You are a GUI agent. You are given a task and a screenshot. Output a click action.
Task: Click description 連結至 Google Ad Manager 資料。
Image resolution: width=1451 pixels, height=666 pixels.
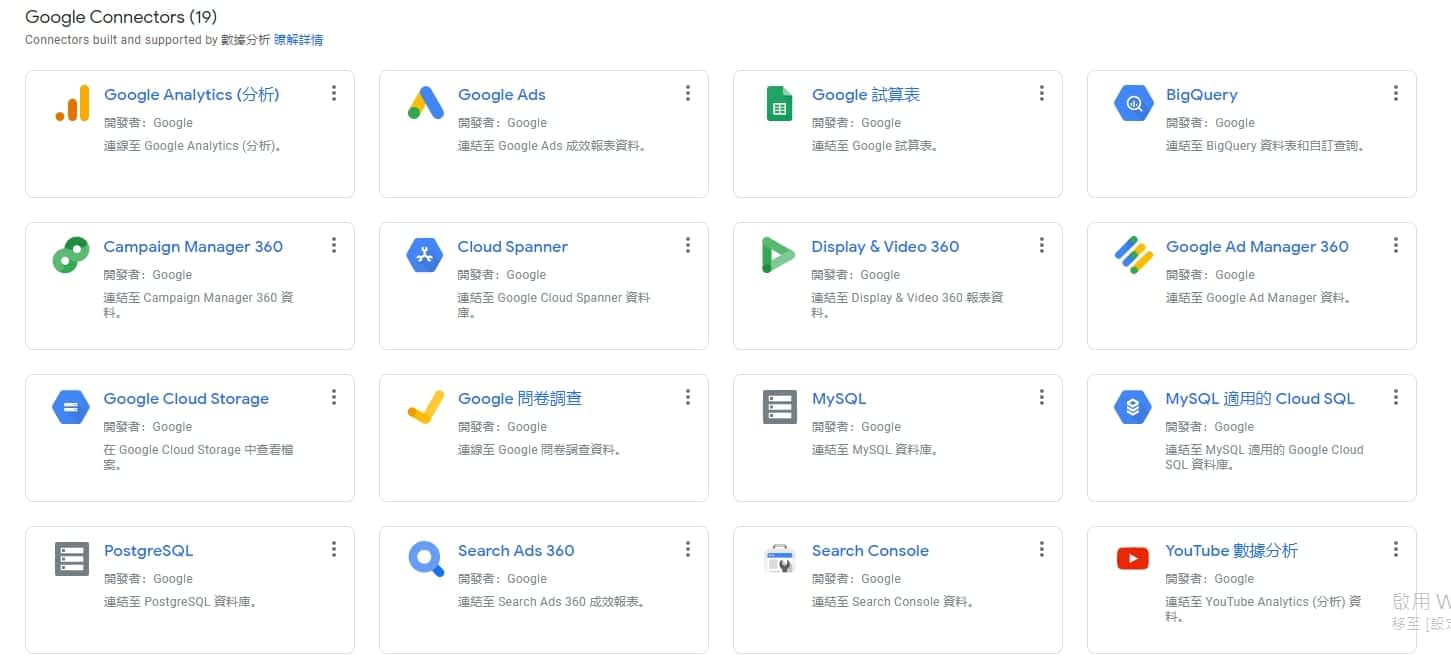1259,298
